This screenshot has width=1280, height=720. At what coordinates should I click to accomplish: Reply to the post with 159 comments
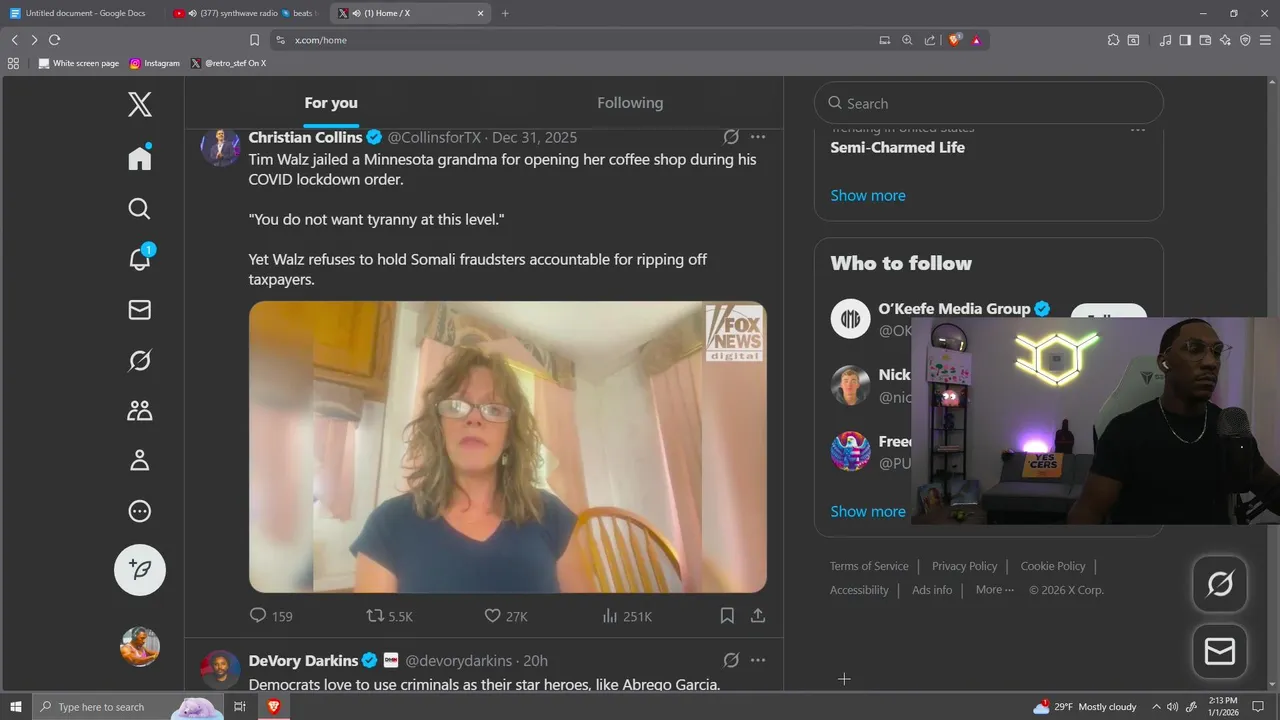pyautogui.click(x=270, y=616)
